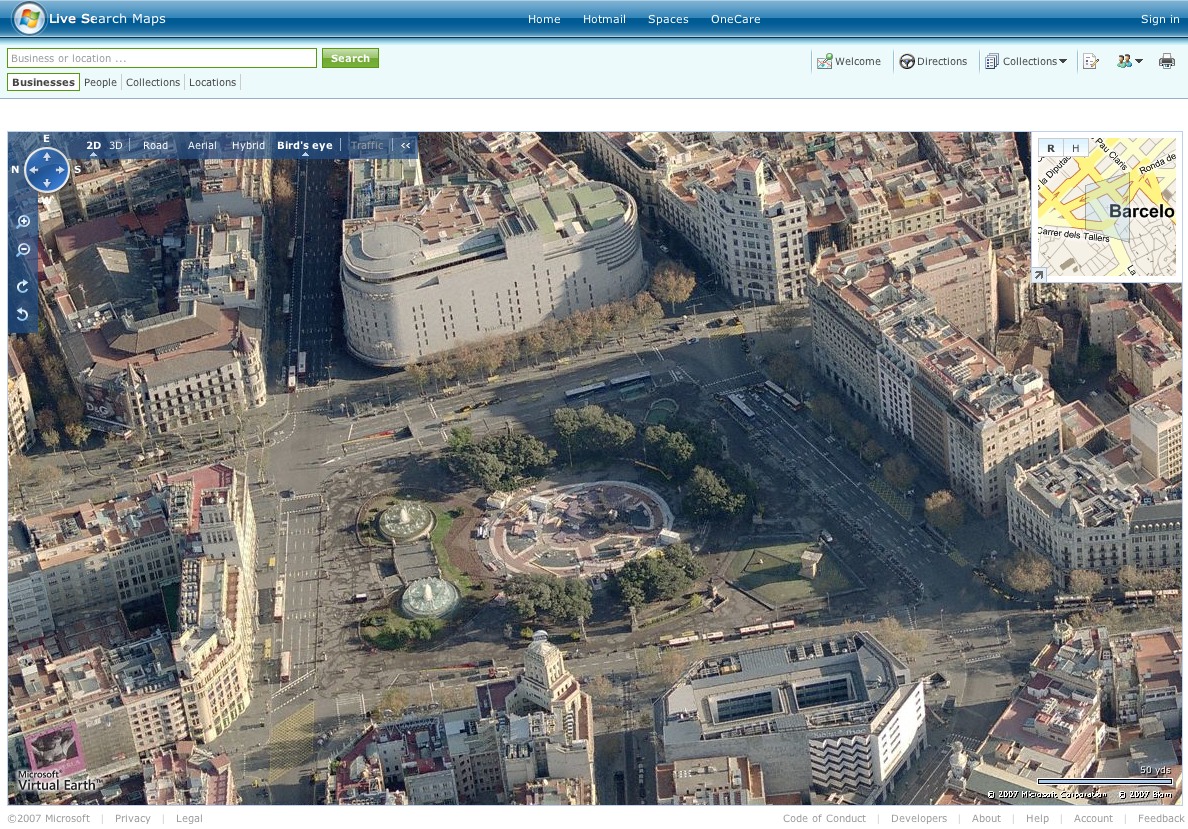Set the mini map to road view (R)
Image resolution: width=1188 pixels, height=829 pixels.
1051,149
